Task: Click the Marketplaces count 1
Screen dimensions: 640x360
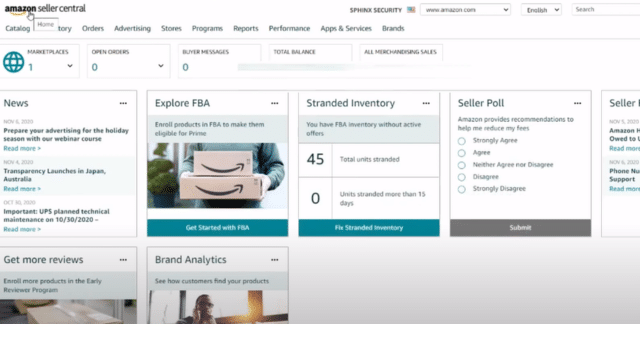Action: (x=31, y=67)
